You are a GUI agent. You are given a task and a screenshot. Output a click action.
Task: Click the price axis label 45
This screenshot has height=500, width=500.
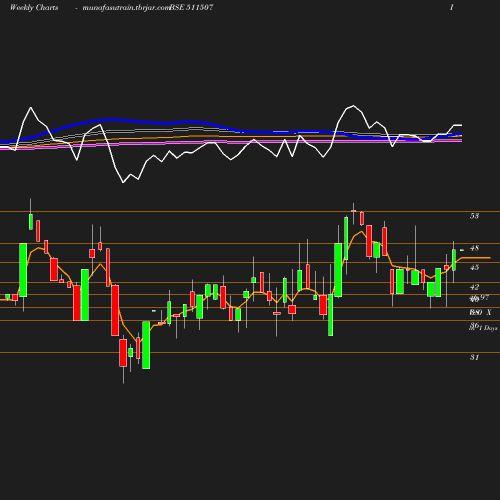click(474, 267)
